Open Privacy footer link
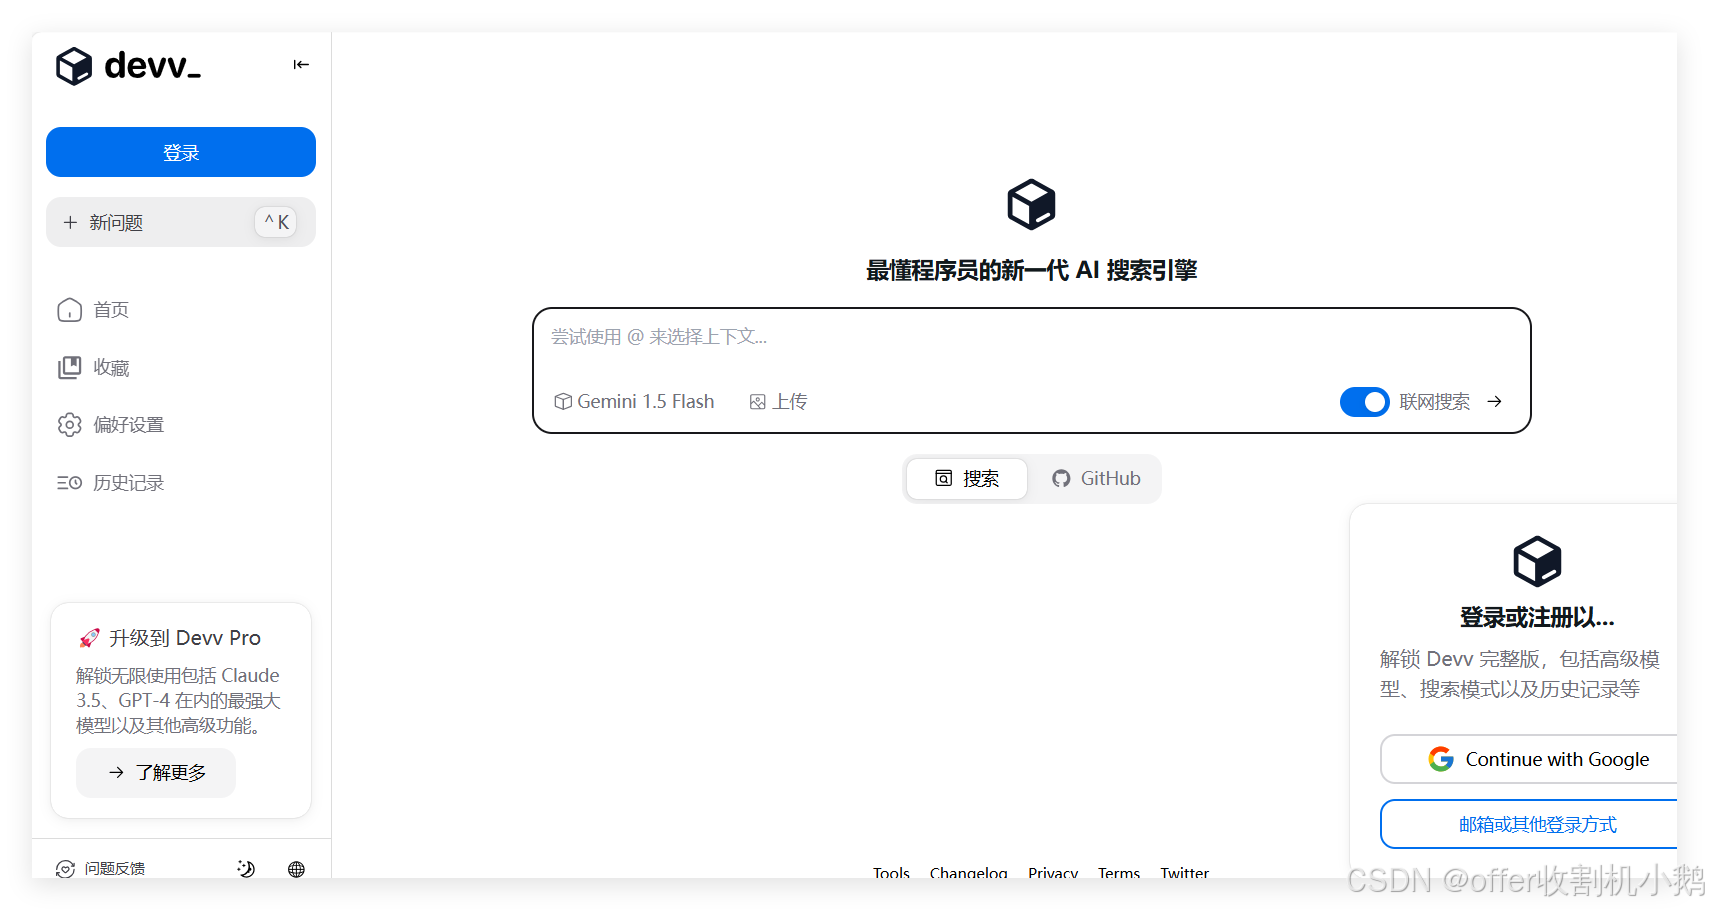 [1053, 873]
